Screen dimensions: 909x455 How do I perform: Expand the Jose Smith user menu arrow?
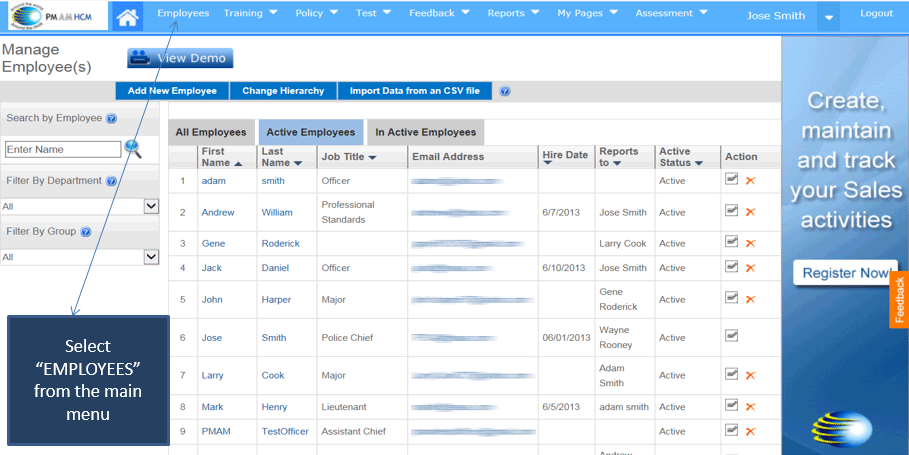828,17
